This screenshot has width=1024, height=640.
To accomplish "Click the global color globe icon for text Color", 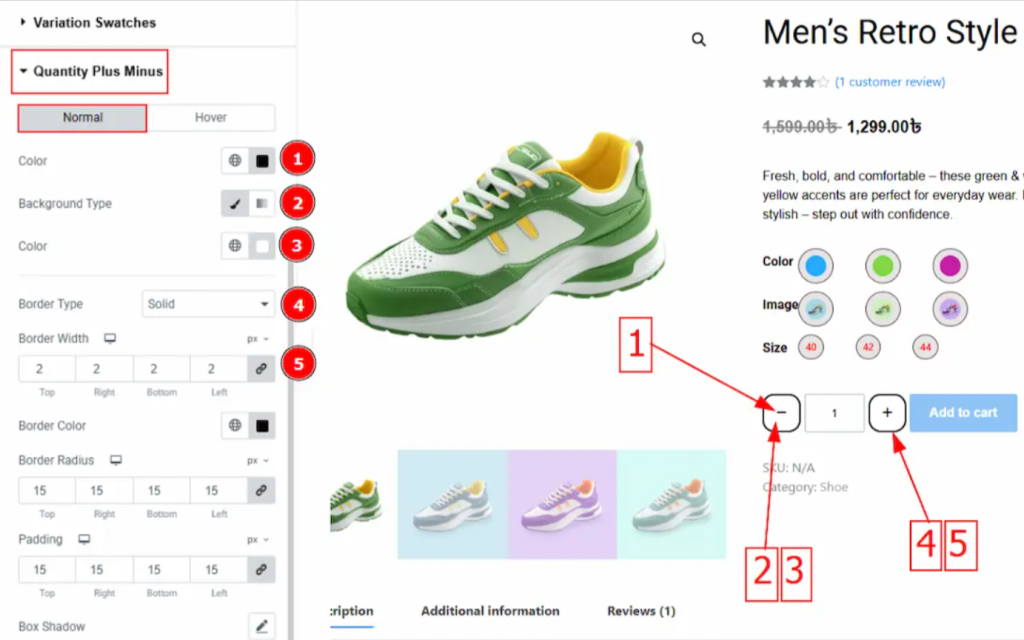I will tap(235, 161).
